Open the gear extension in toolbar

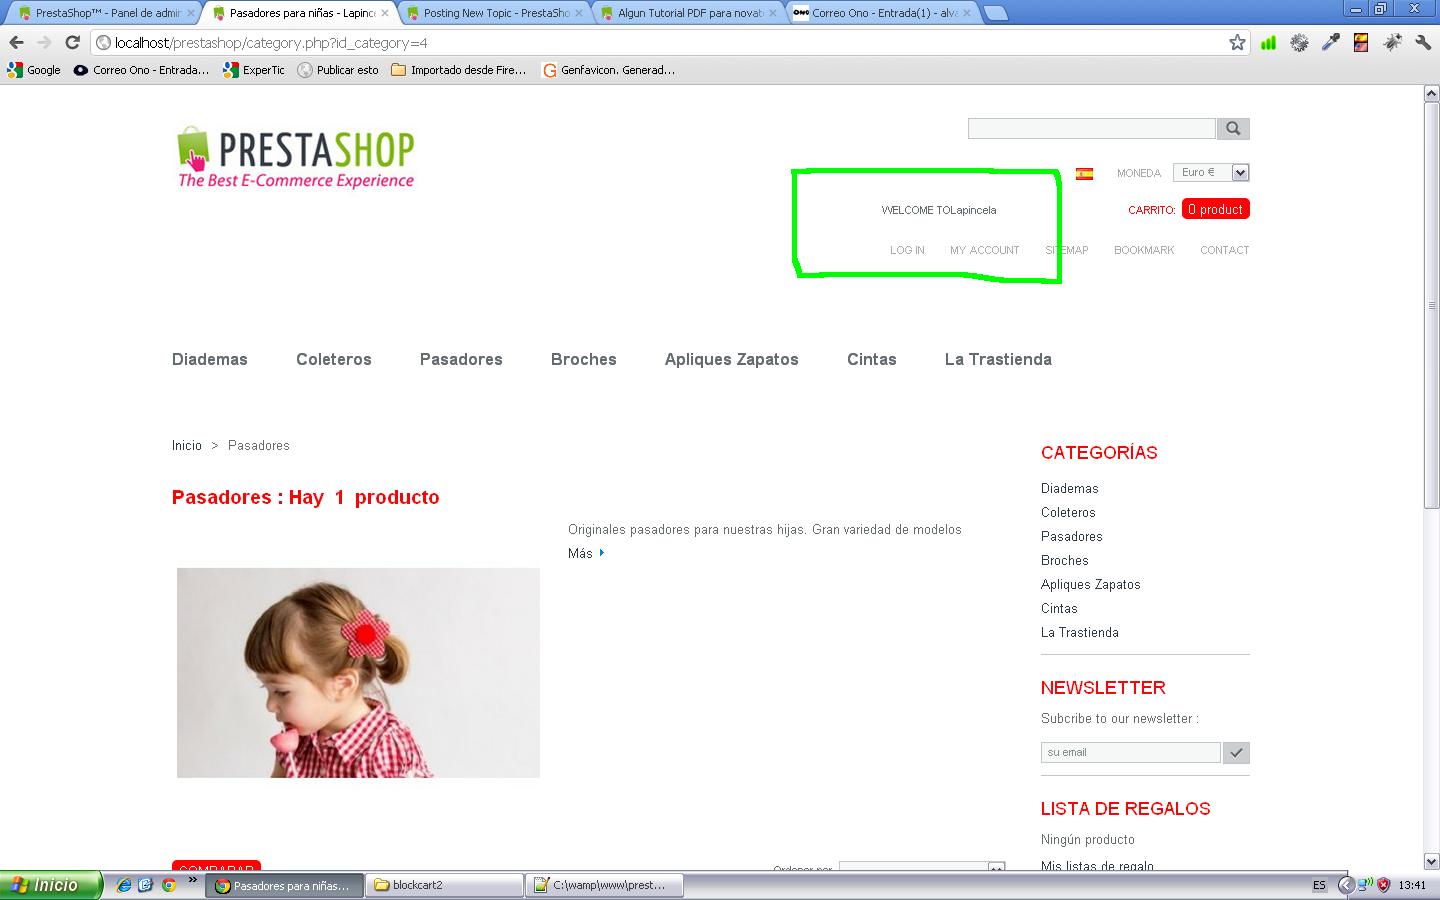coord(1299,42)
